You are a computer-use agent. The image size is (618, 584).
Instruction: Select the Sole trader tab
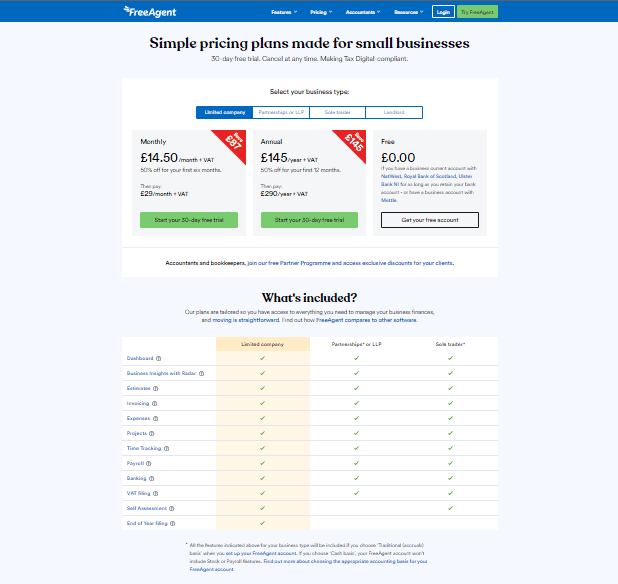[337, 112]
